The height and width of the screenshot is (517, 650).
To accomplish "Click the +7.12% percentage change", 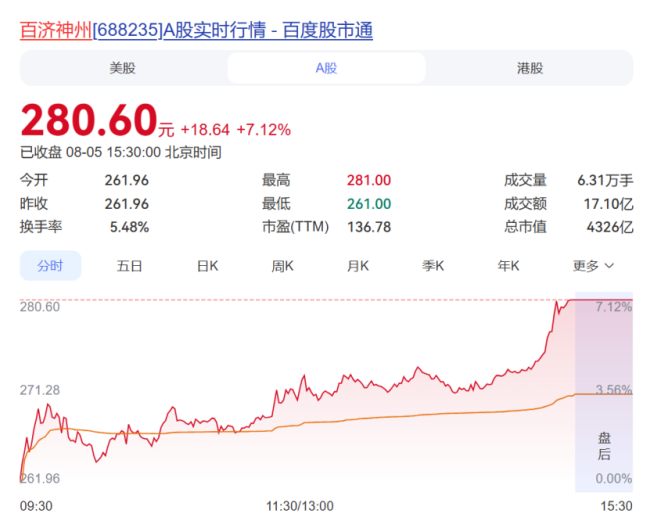I will tap(264, 130).
